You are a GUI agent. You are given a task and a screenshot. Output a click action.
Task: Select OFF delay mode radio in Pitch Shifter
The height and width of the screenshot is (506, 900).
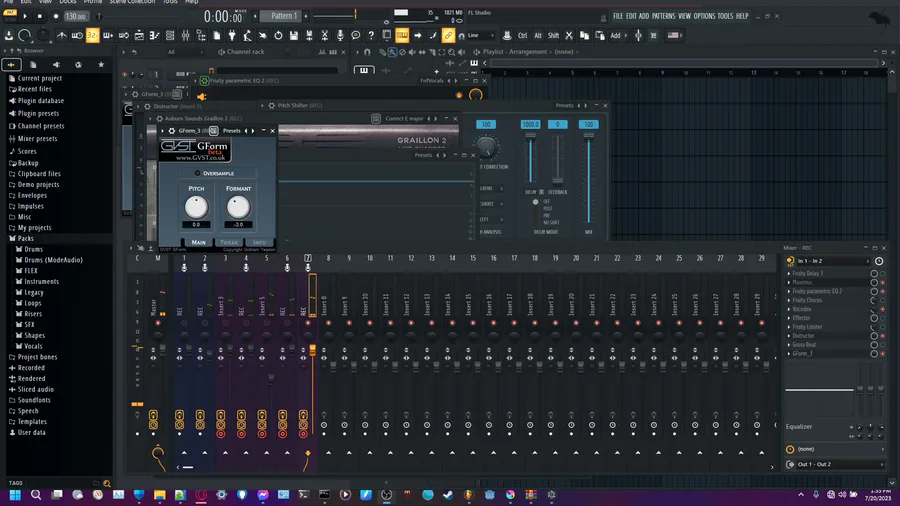pos(536,202)
